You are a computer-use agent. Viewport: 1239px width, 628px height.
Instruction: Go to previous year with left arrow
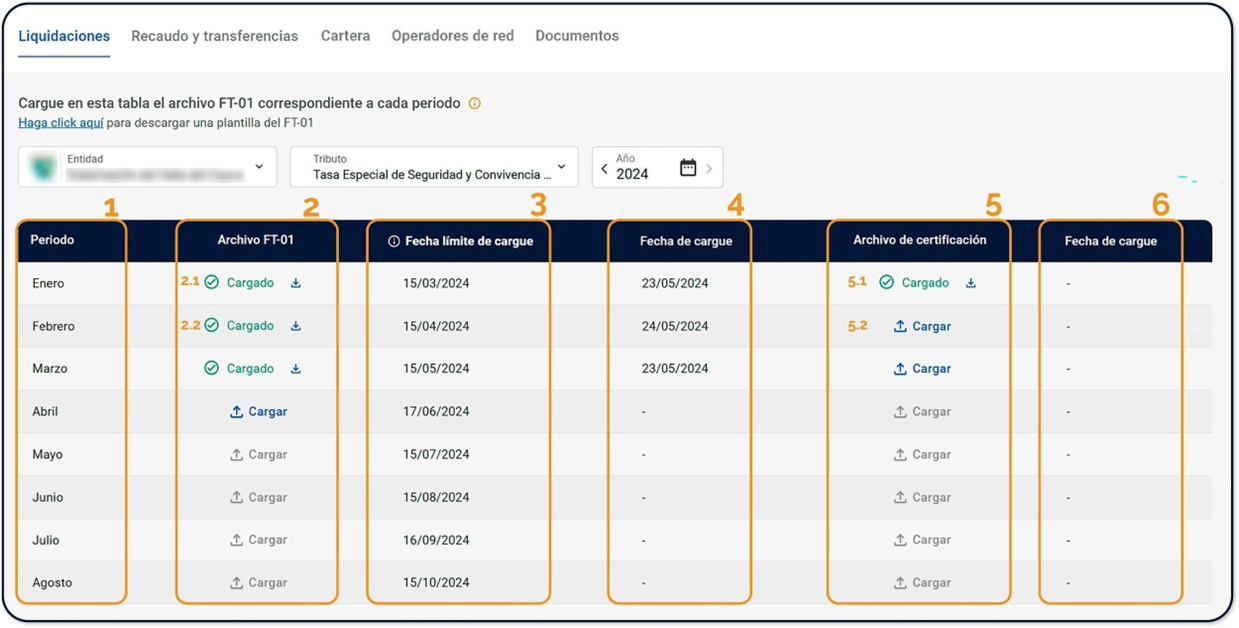[604, 169]
